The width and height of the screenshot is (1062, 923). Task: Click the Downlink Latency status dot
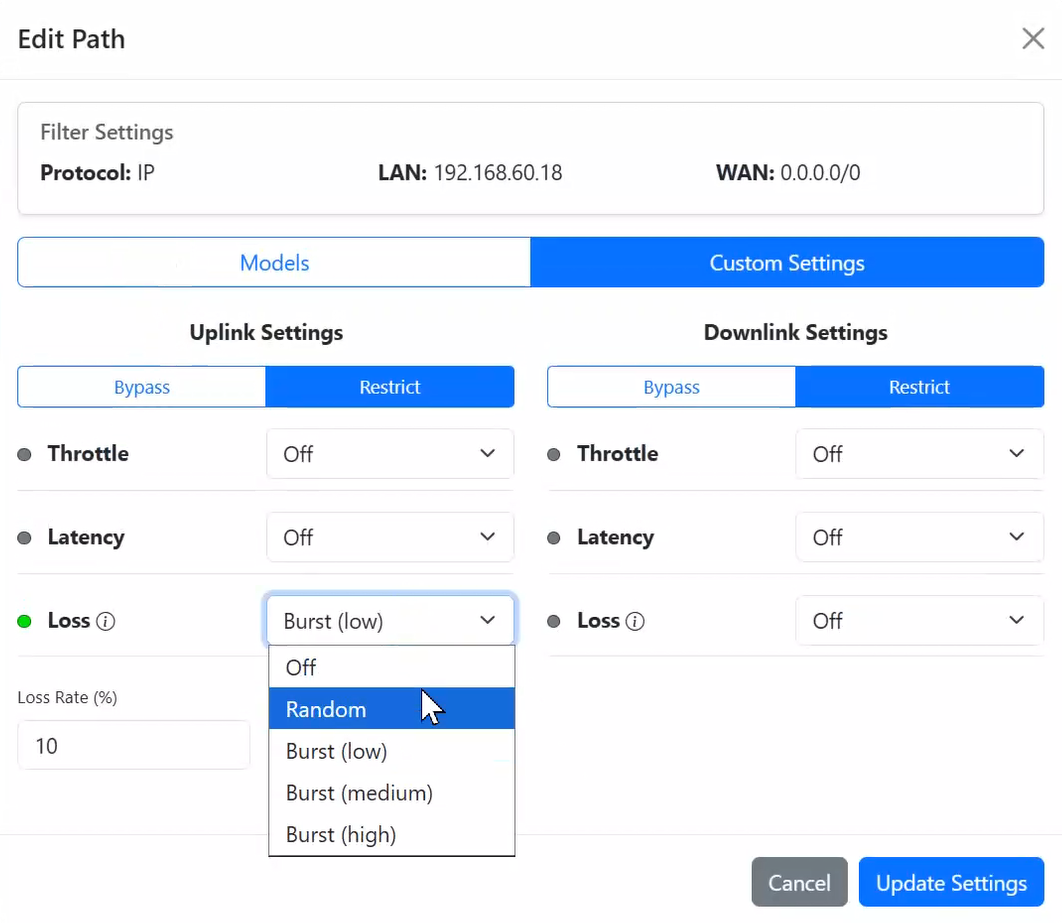(x=554, y=538)
